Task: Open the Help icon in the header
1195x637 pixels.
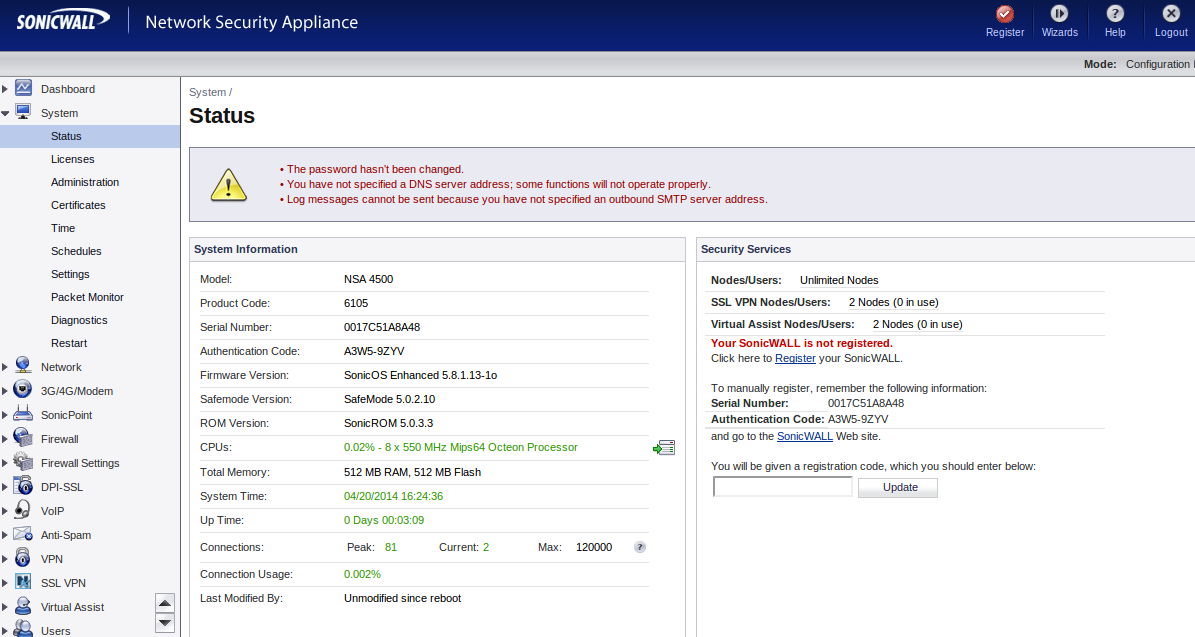Action: [1115, 14]
